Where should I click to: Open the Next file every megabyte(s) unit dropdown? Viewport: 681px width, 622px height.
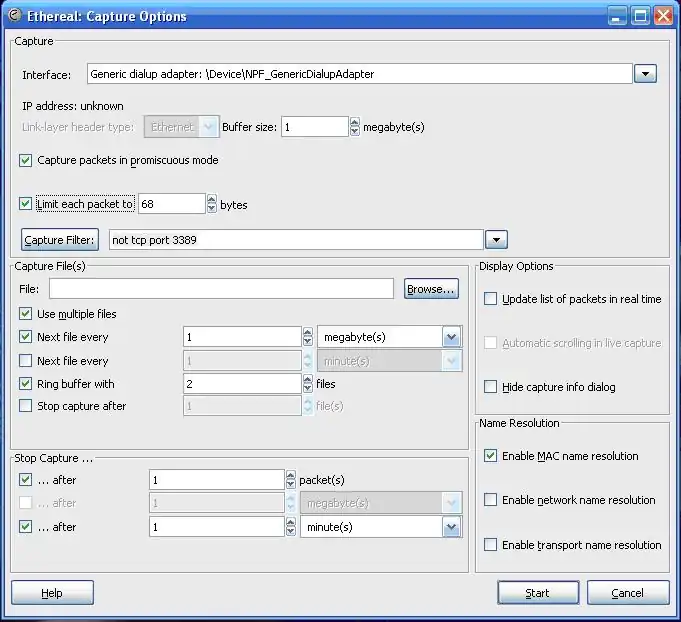pyautogui.click(x=451, y=338)
